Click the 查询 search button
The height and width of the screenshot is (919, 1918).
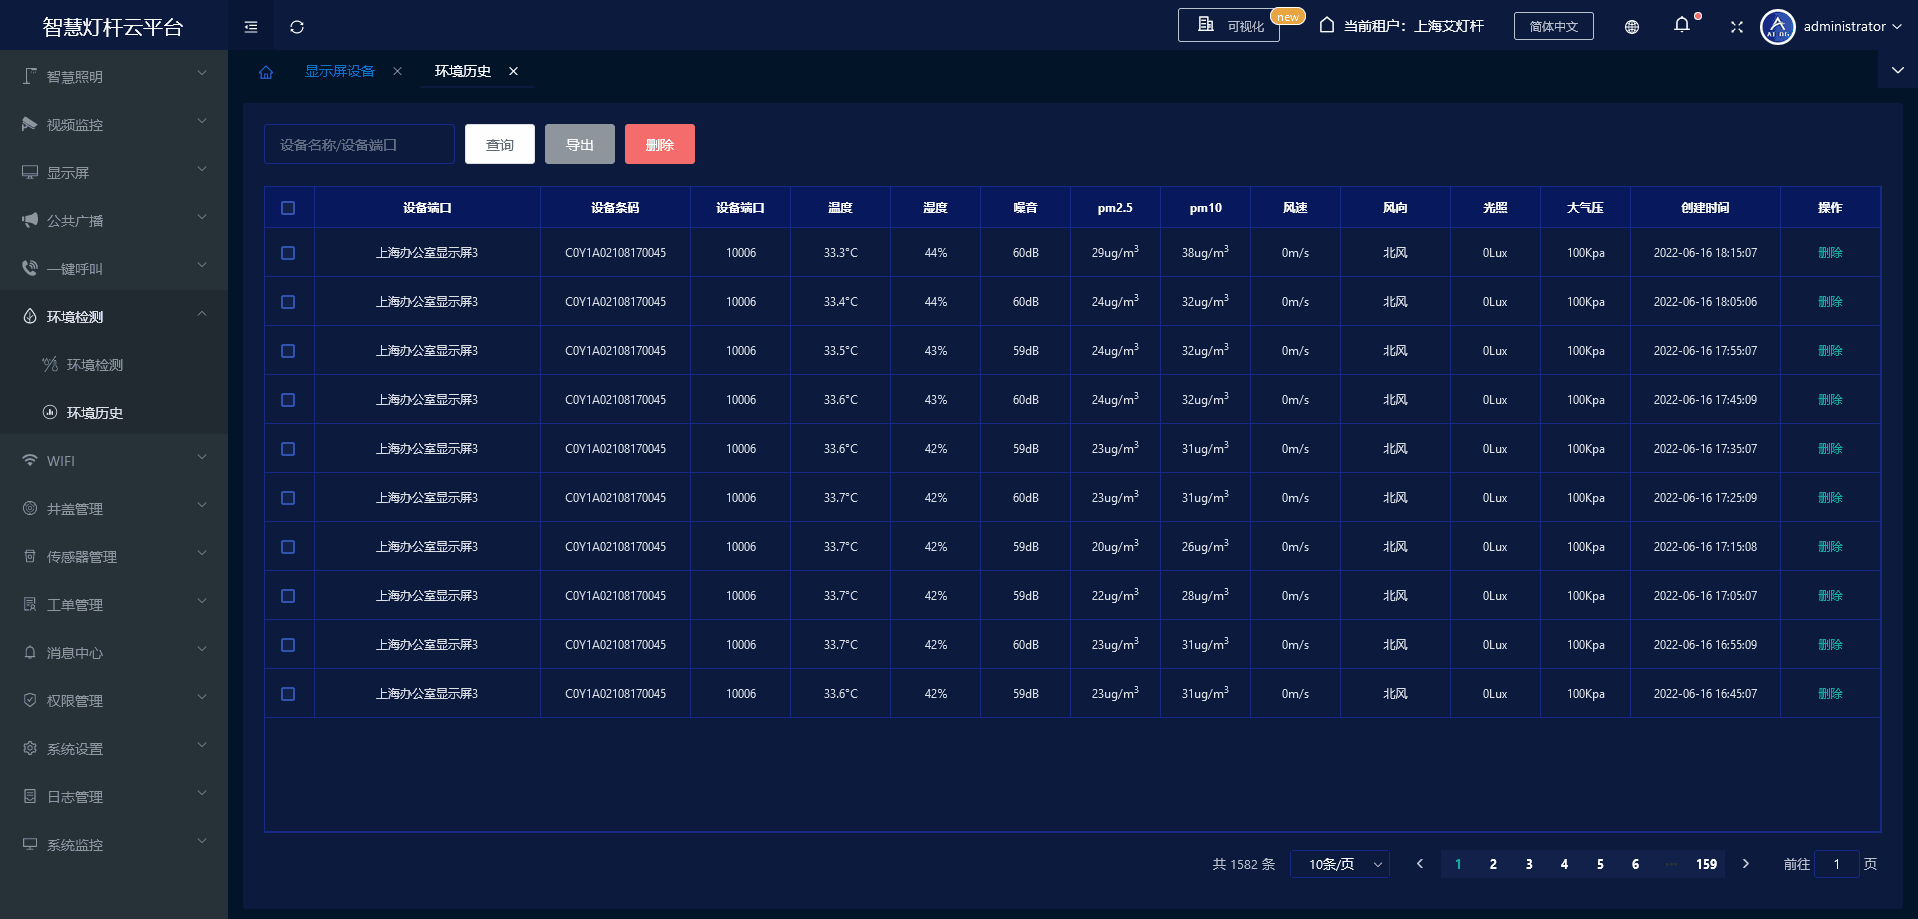(x=500, y=144)
